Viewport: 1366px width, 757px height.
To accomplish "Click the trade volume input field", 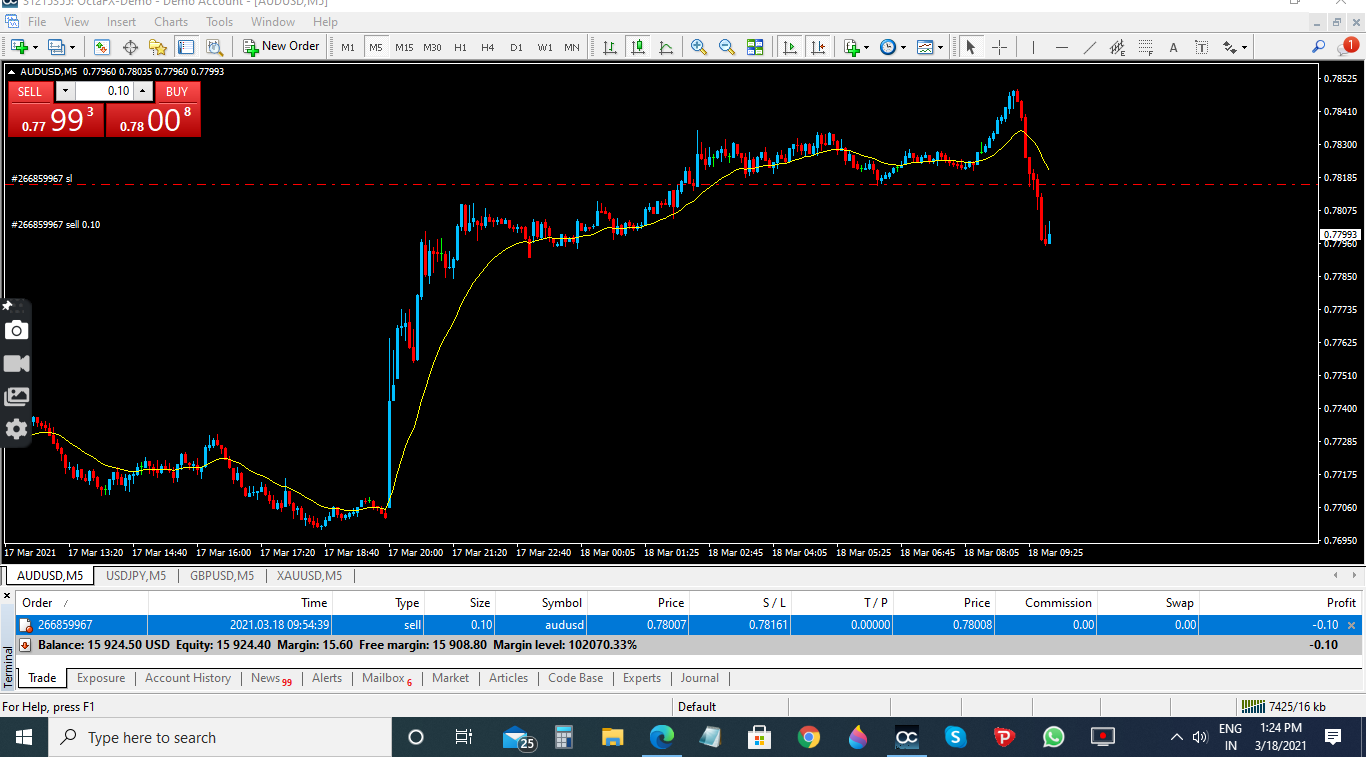I will tap(104, 91).
